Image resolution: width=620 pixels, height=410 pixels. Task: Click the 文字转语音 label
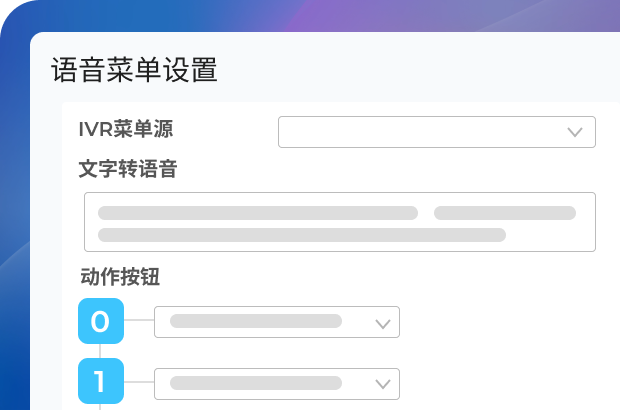(x=128, y=169)
